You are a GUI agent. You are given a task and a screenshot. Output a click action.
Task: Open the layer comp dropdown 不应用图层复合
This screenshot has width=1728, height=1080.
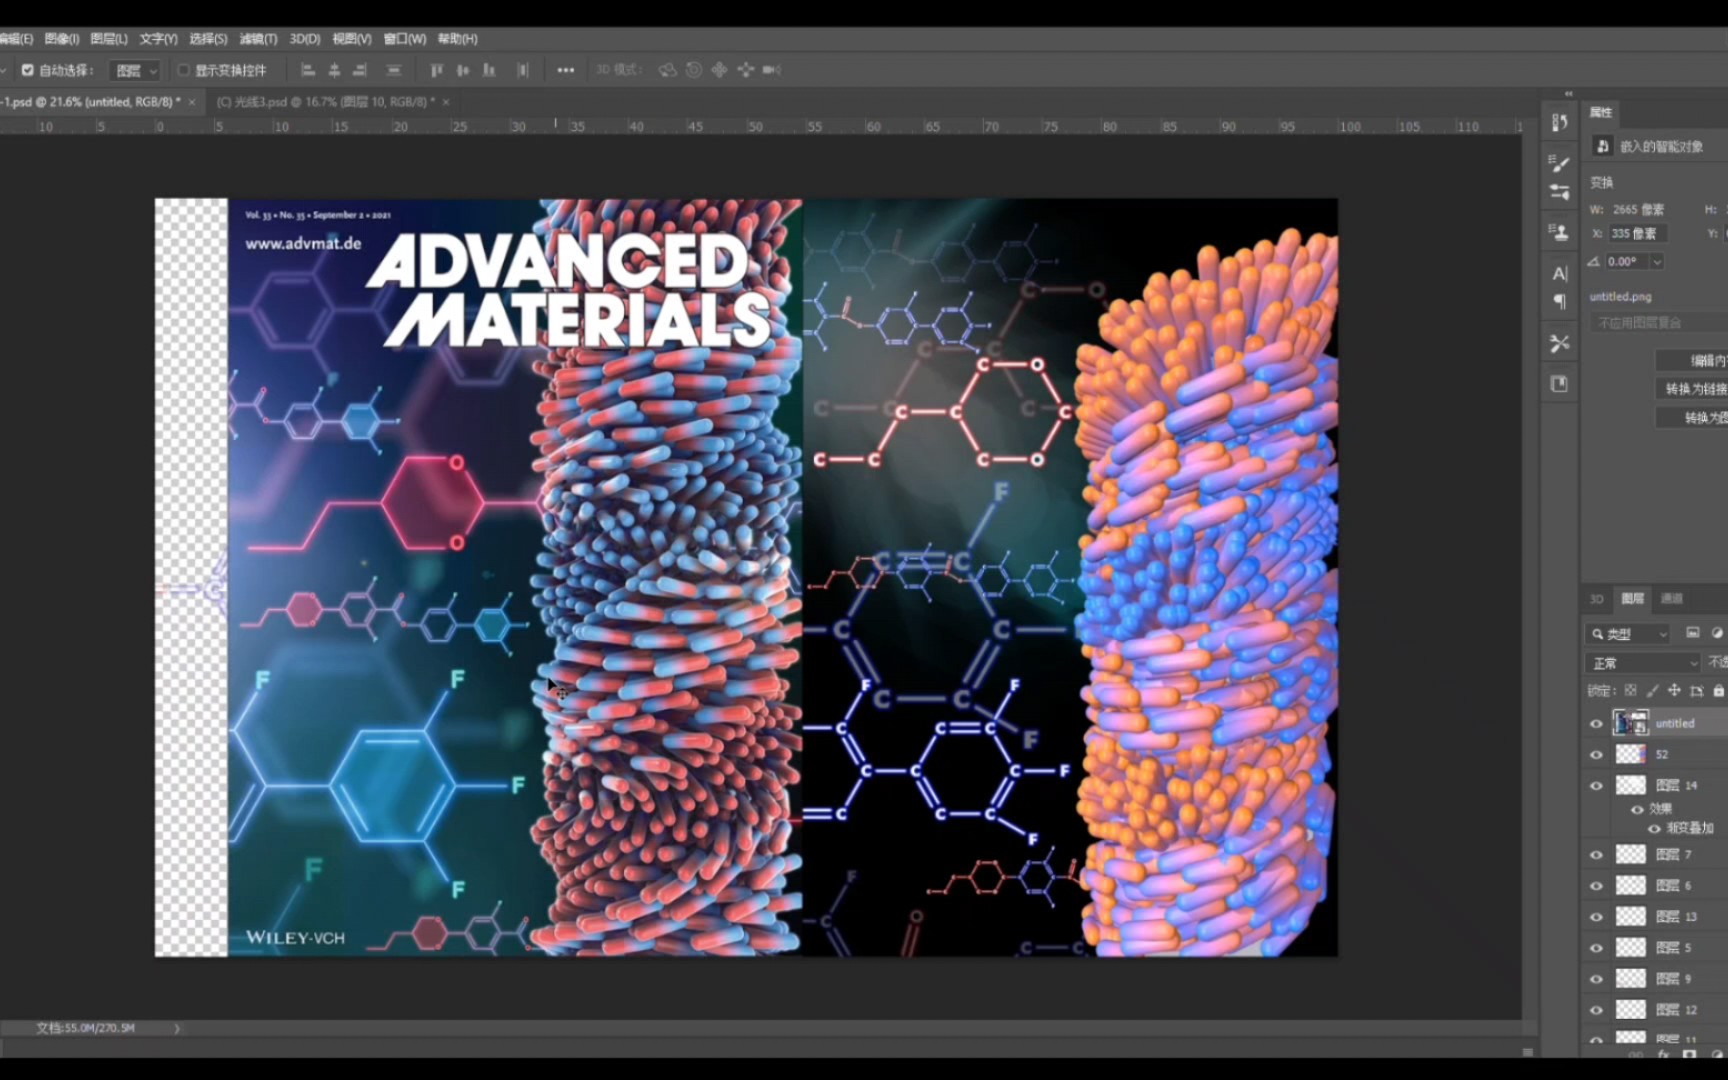(x=1659, y=323)
